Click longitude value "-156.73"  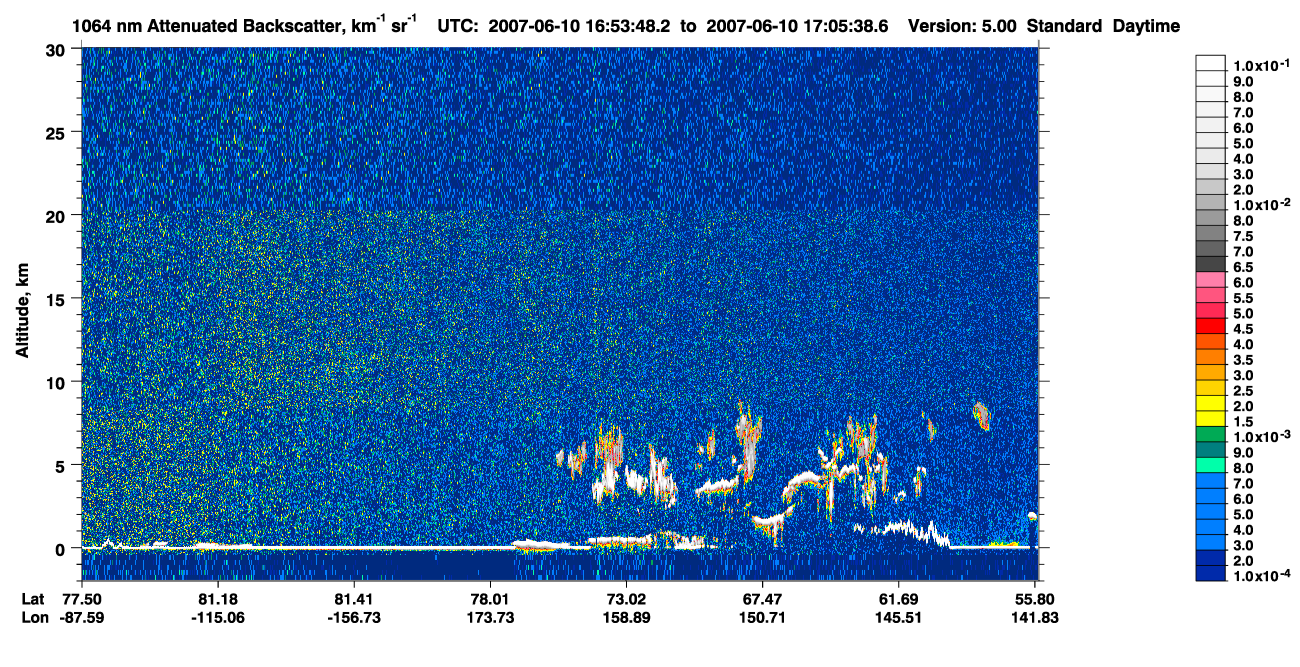(x=353, y=617)
